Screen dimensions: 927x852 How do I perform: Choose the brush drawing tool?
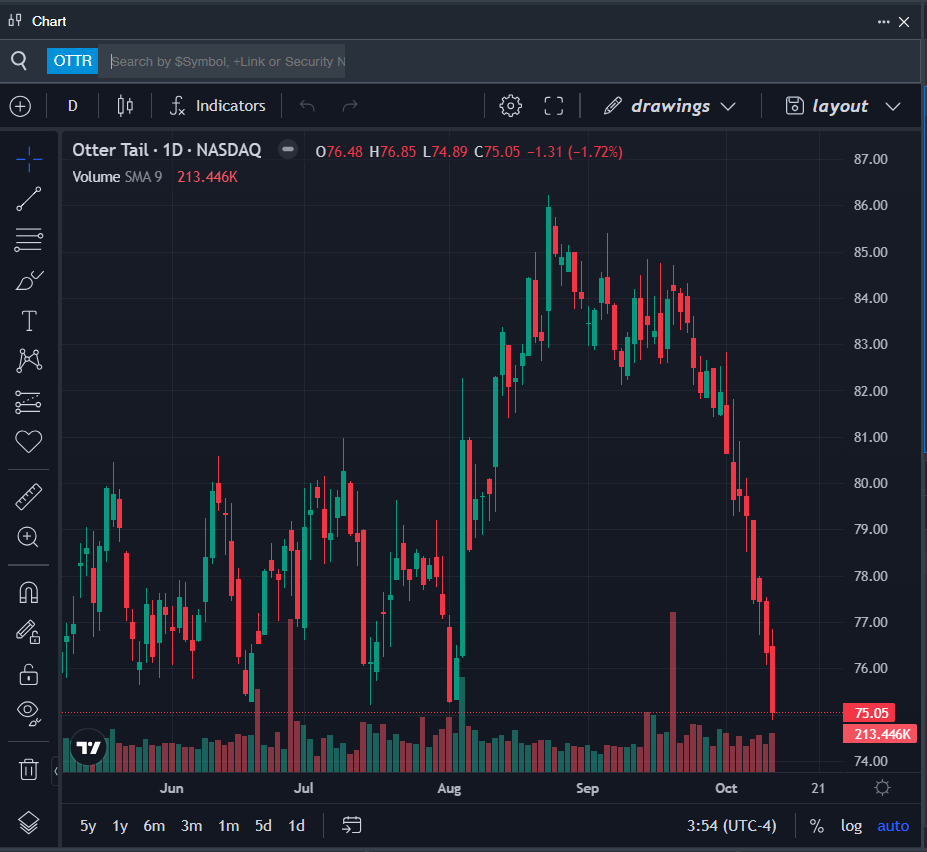point(29,280)
